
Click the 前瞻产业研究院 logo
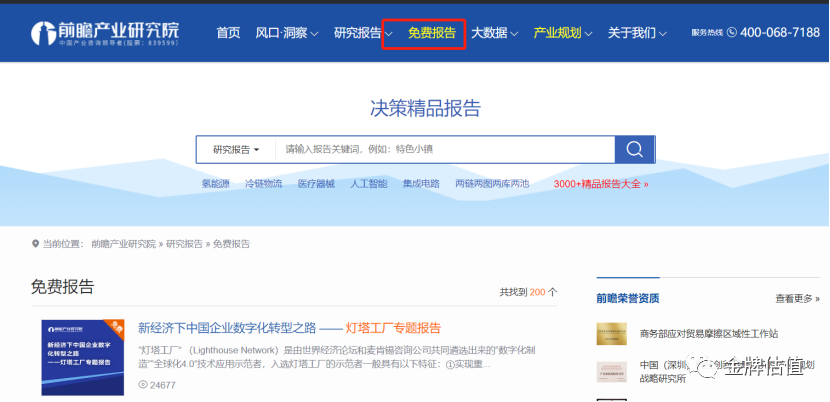click(x=105, y=33)
